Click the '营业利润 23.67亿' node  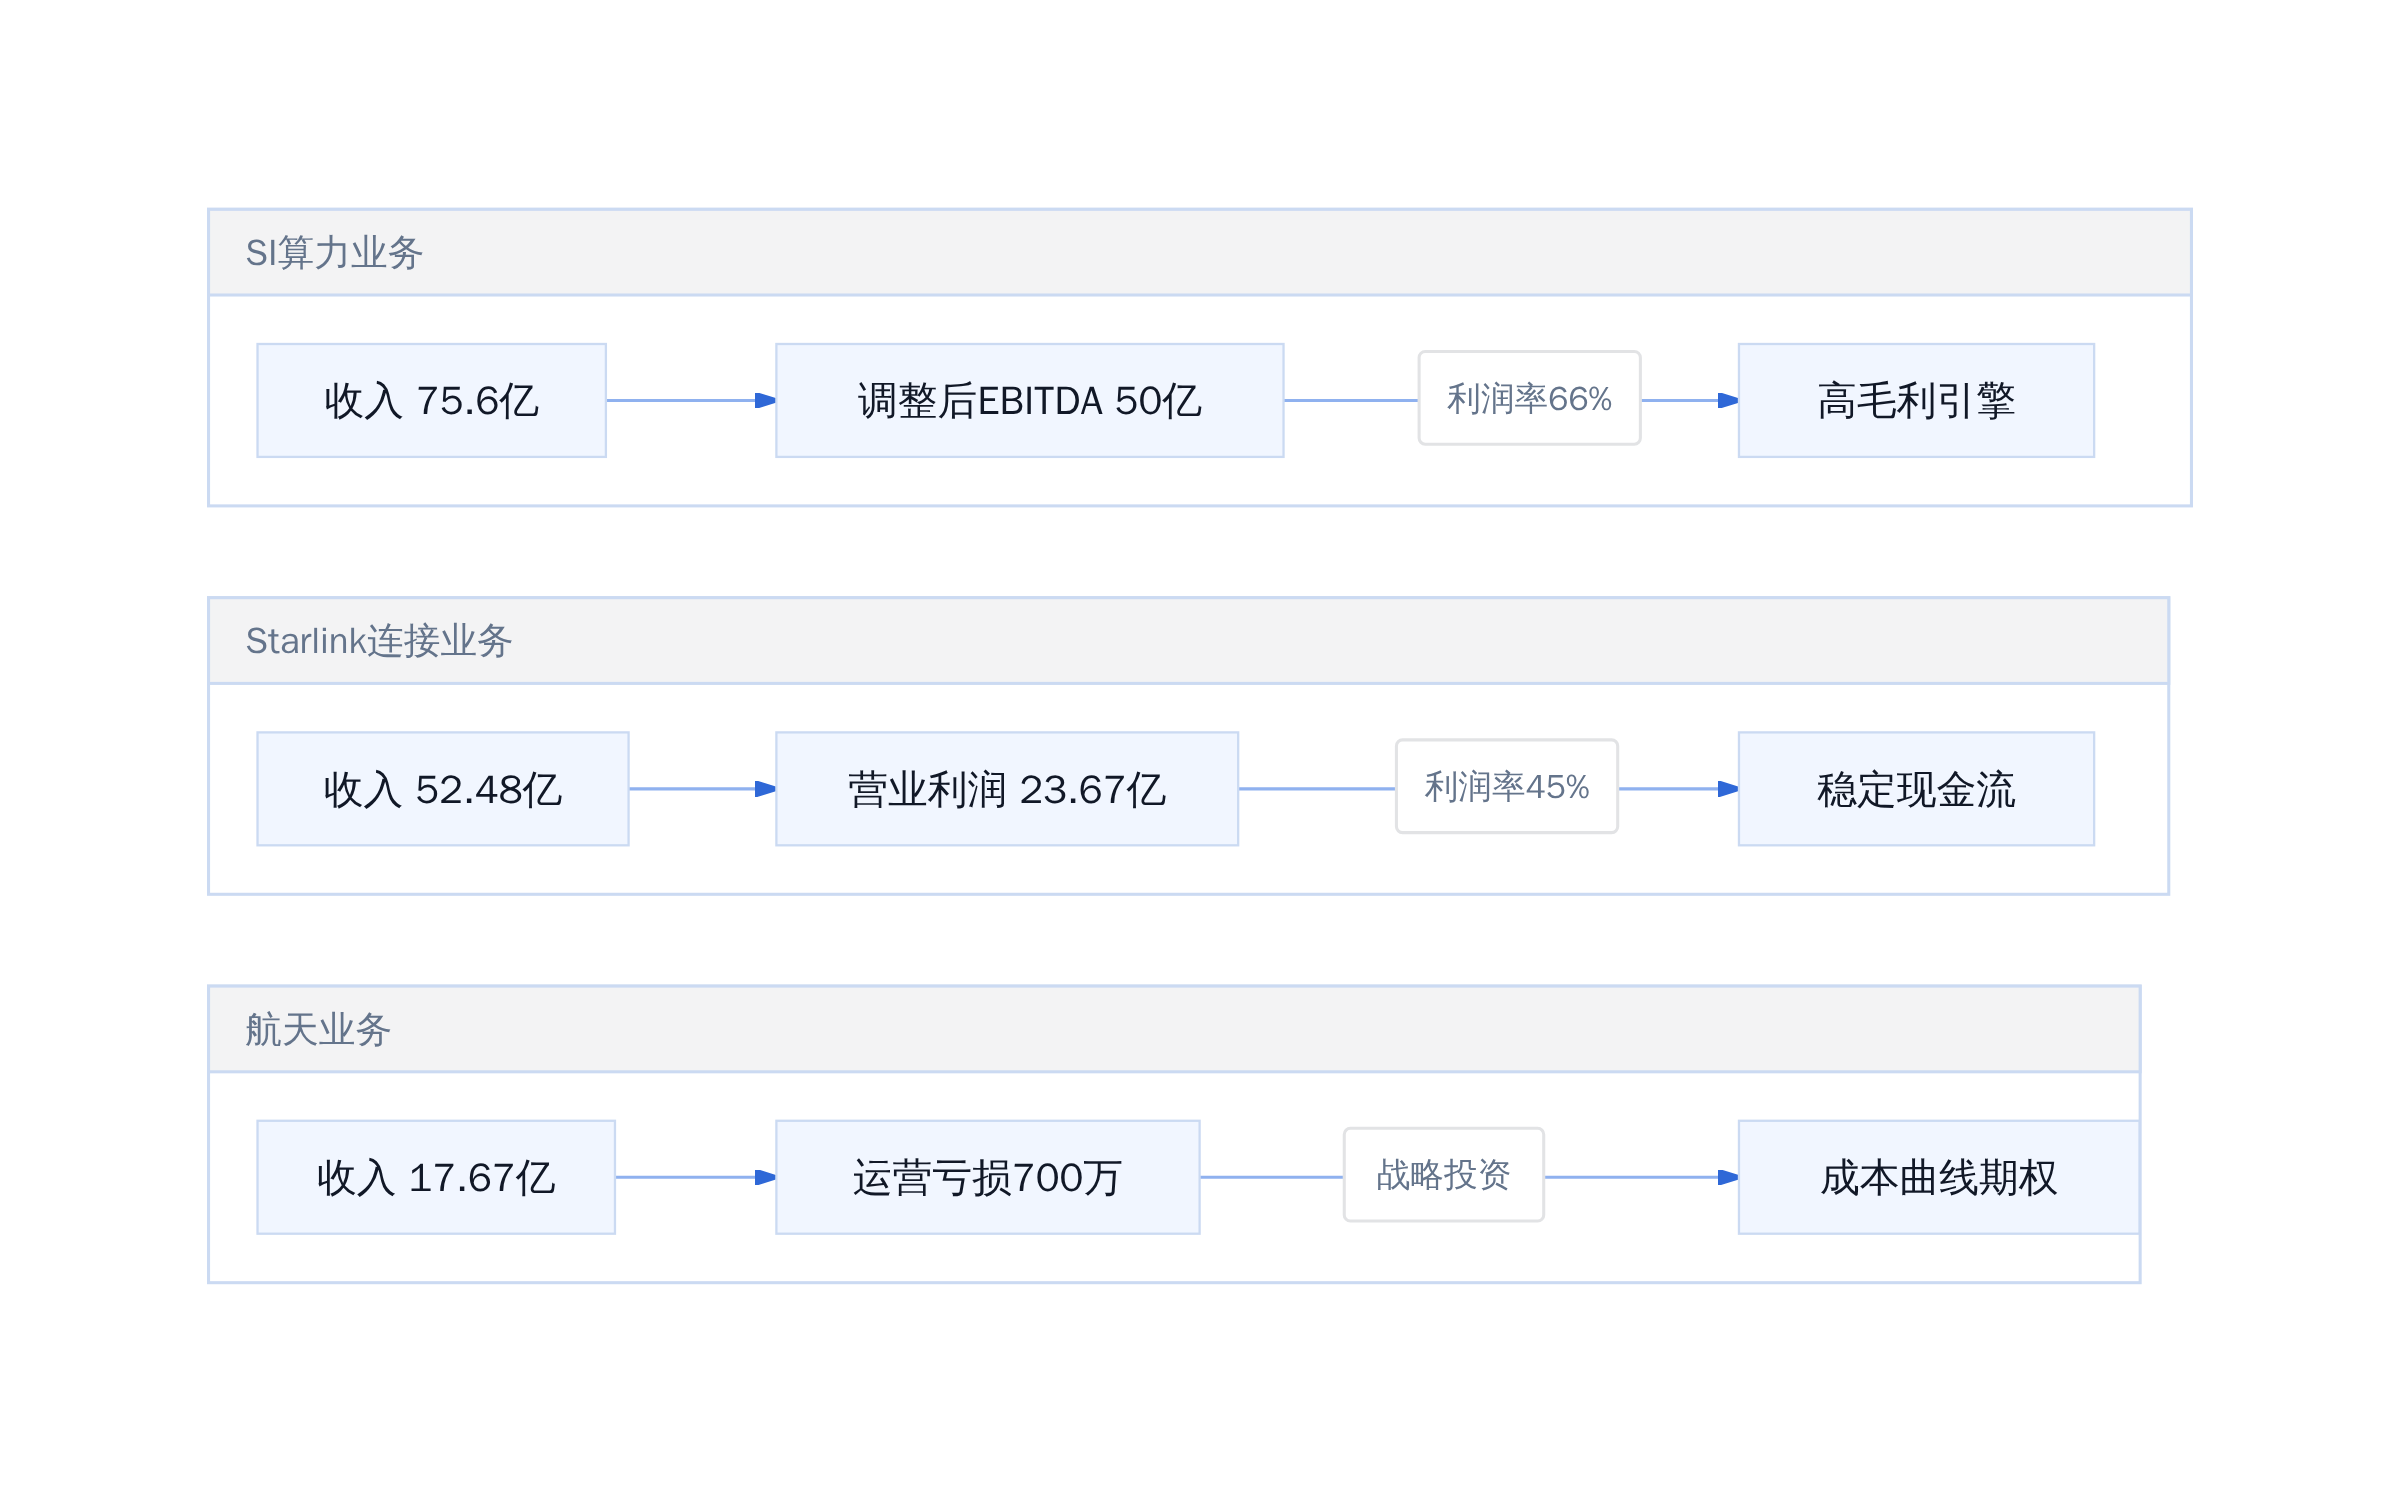pos(1007,789)
